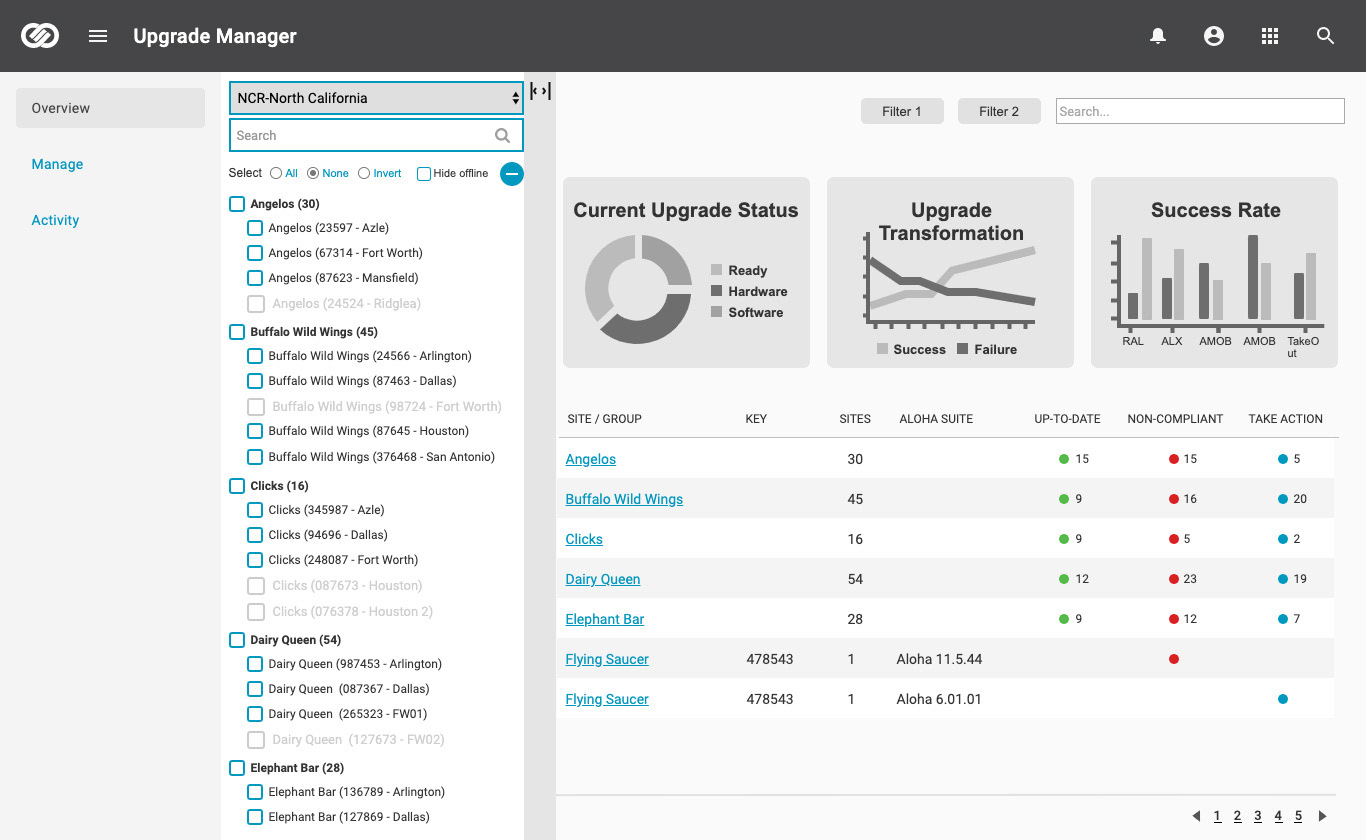Screen dimensions: 1366x840
Task: Click the app logo in the header
Action: click(x=40, y=36)
